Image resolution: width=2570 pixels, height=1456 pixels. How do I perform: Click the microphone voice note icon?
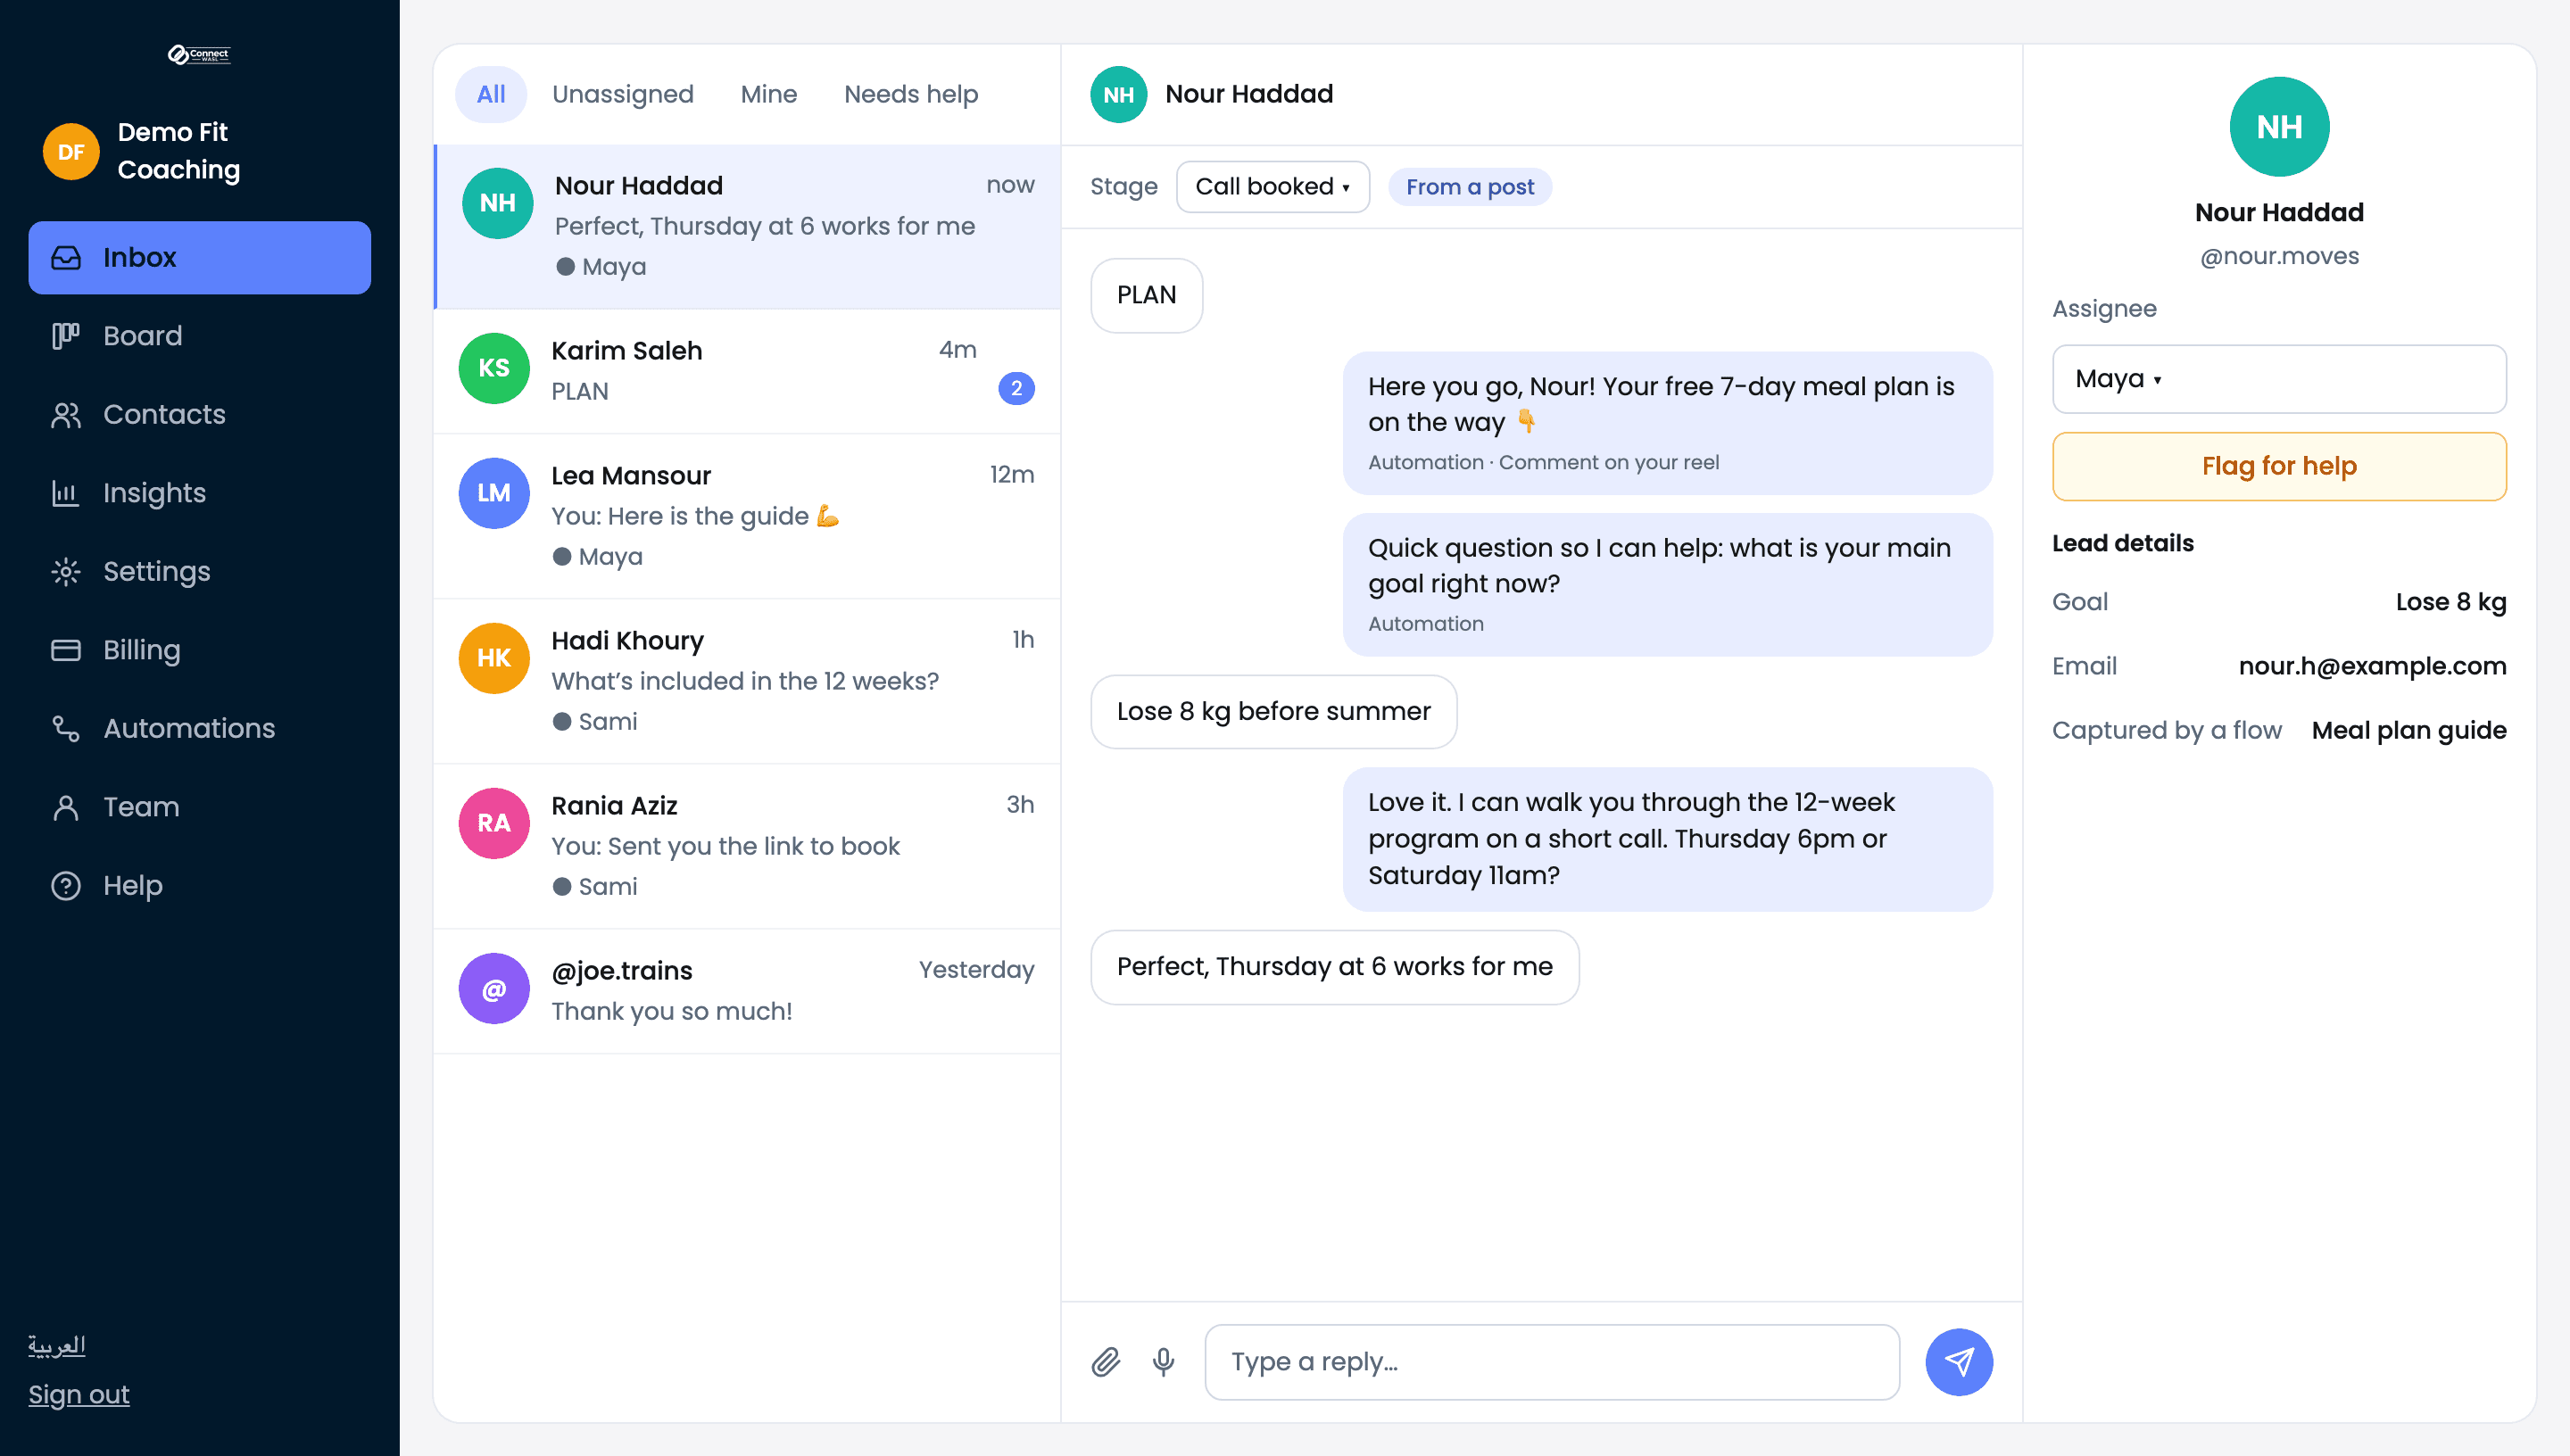pos(1163,1361)
